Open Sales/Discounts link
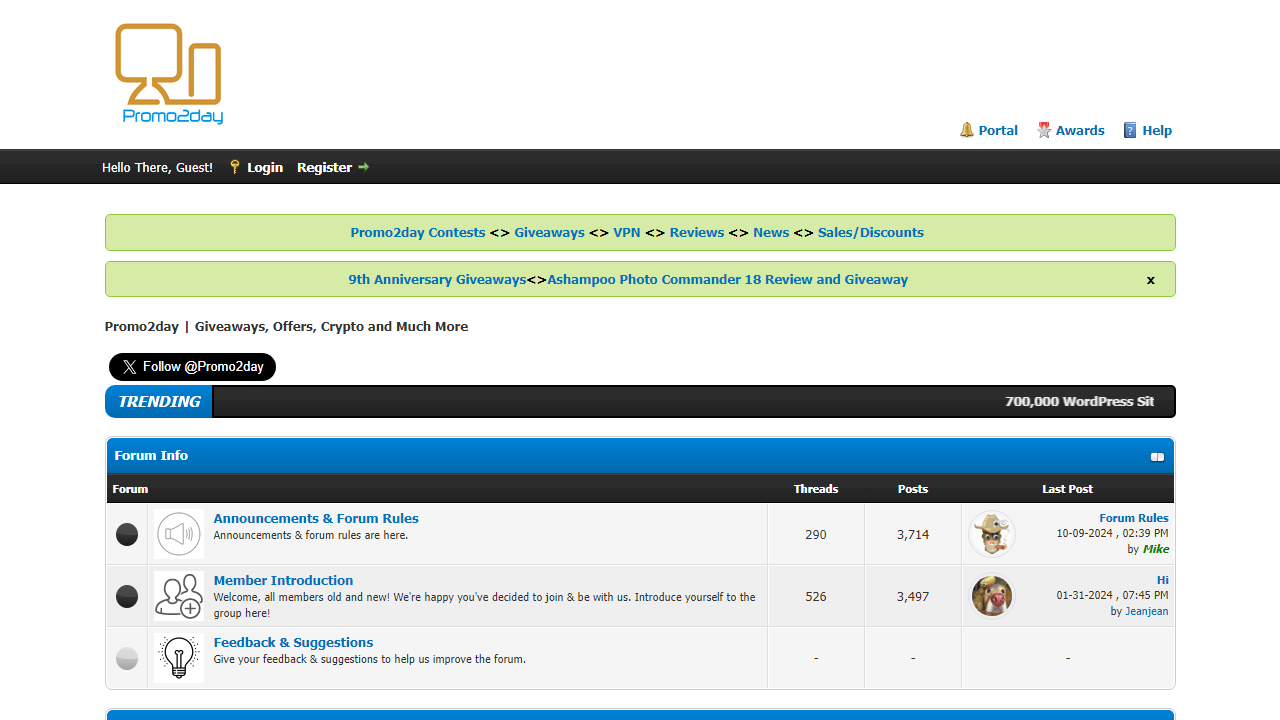Screen dimensions: 1280x720 (x=870, y=232)
